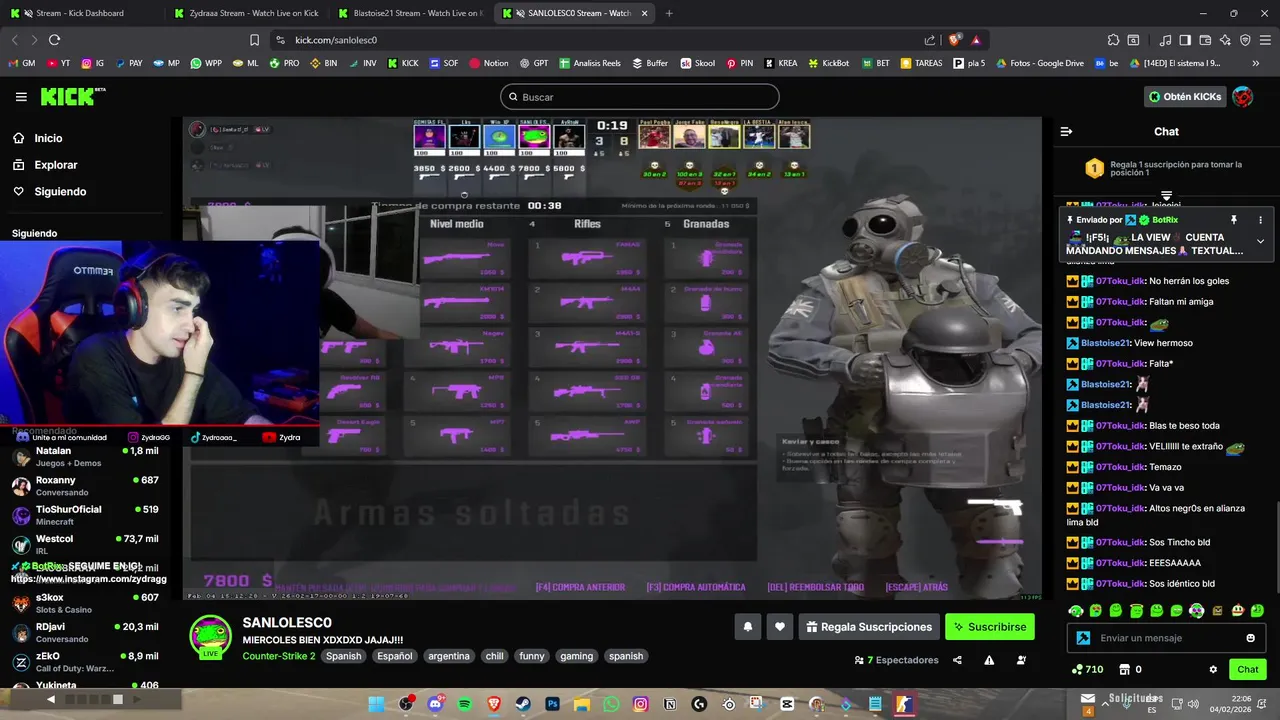The width and height of the screenshot is (1280, 720).
Task: Open the KICKs shop icon
Action: [x=1124, y=669]
